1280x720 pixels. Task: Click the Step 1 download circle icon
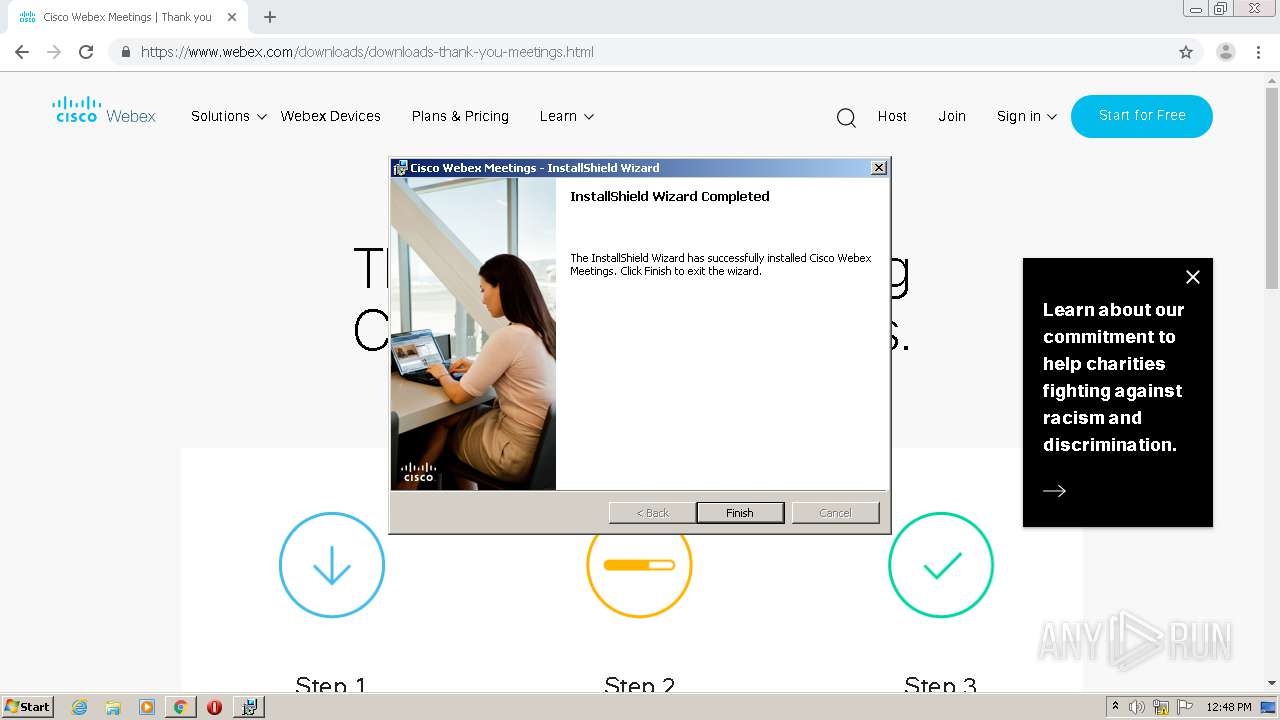332,565
